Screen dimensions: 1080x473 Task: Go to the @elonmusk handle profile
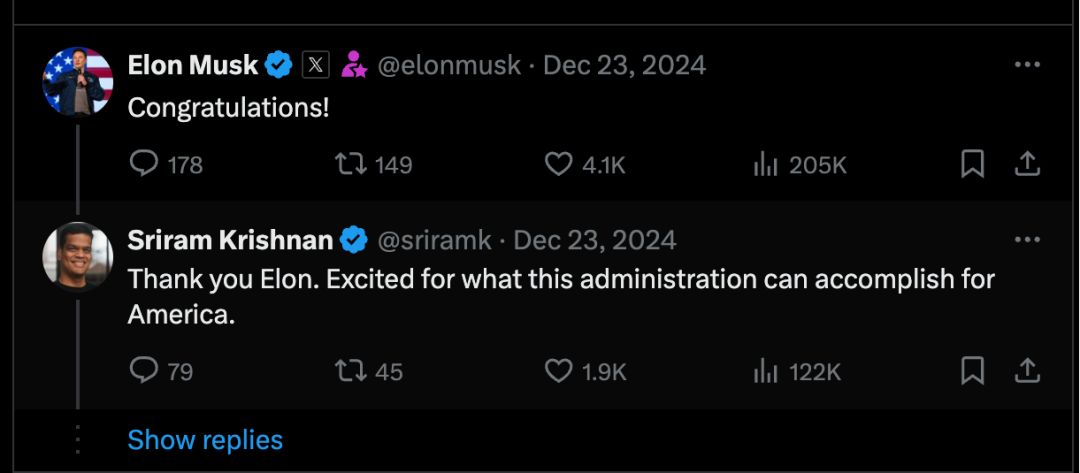449,66
